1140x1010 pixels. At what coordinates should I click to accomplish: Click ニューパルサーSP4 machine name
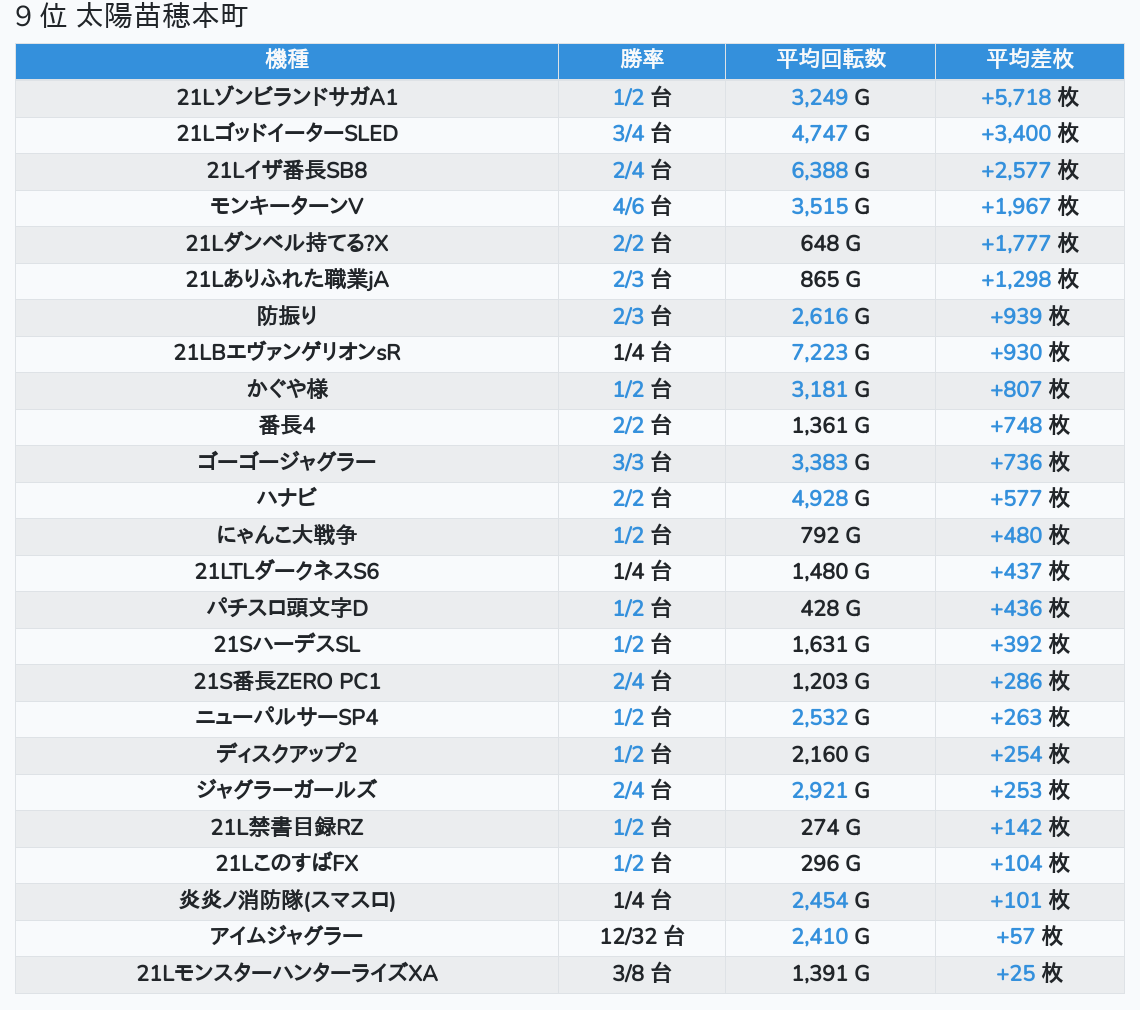[x=286, y=718]
